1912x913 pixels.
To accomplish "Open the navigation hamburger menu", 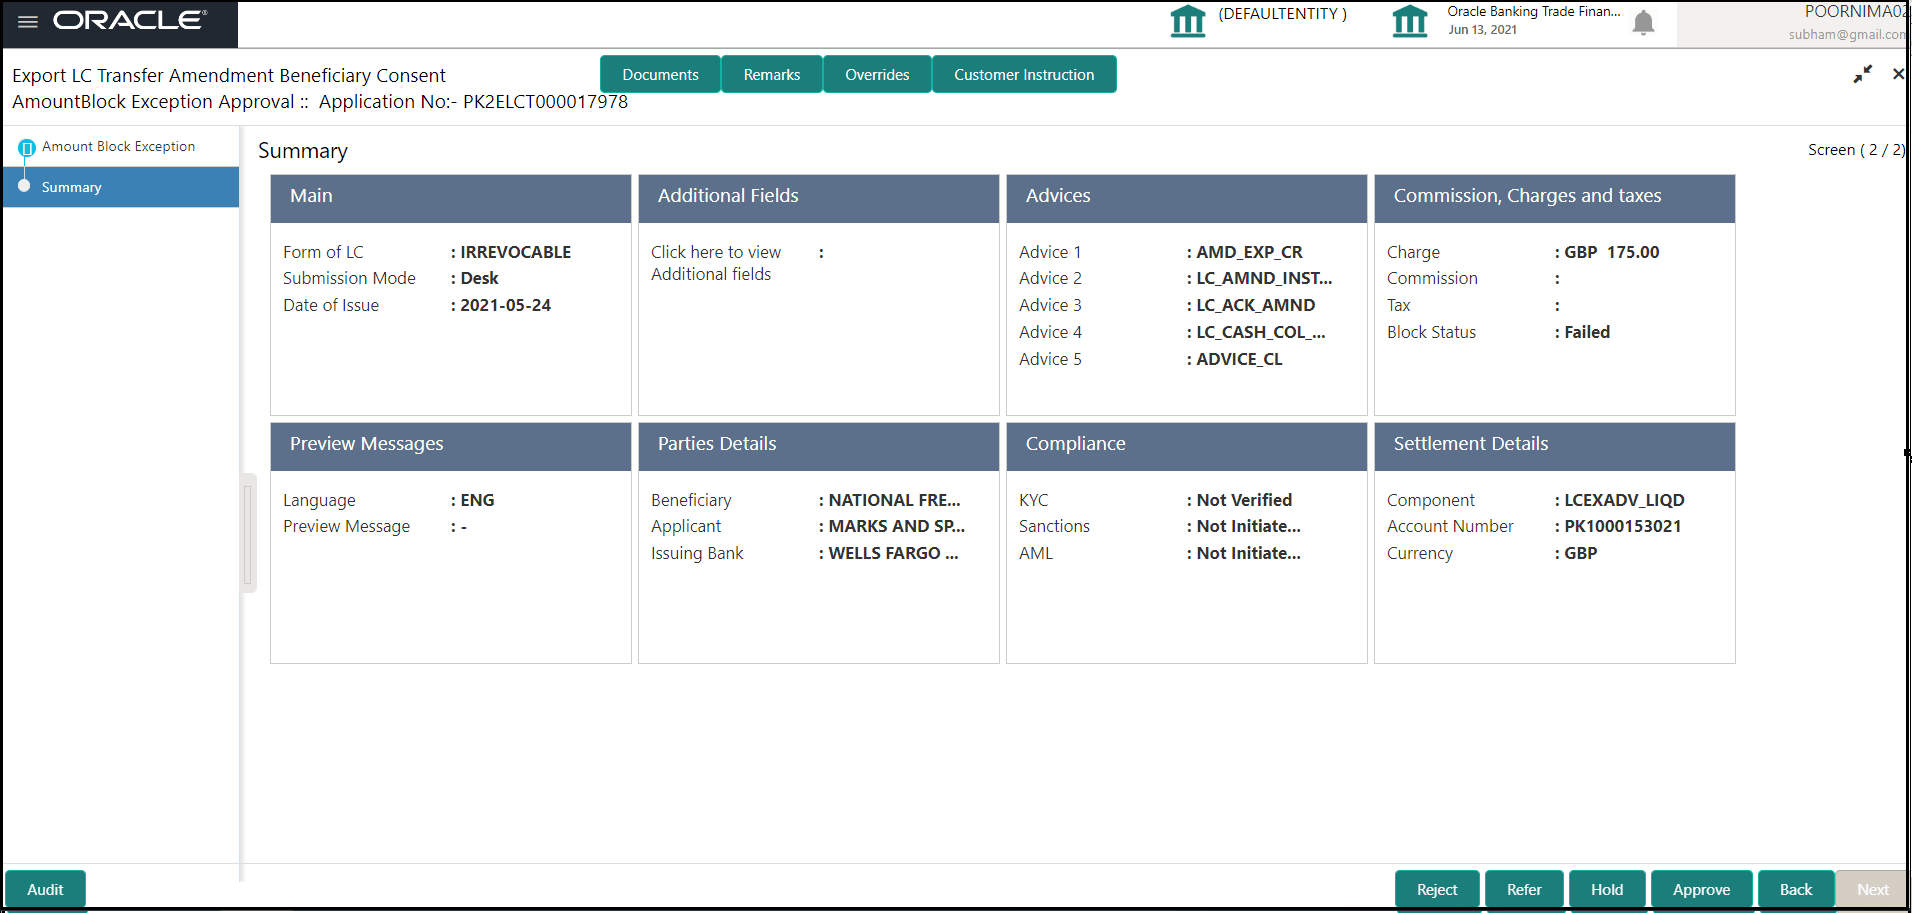I will [26, 21].
